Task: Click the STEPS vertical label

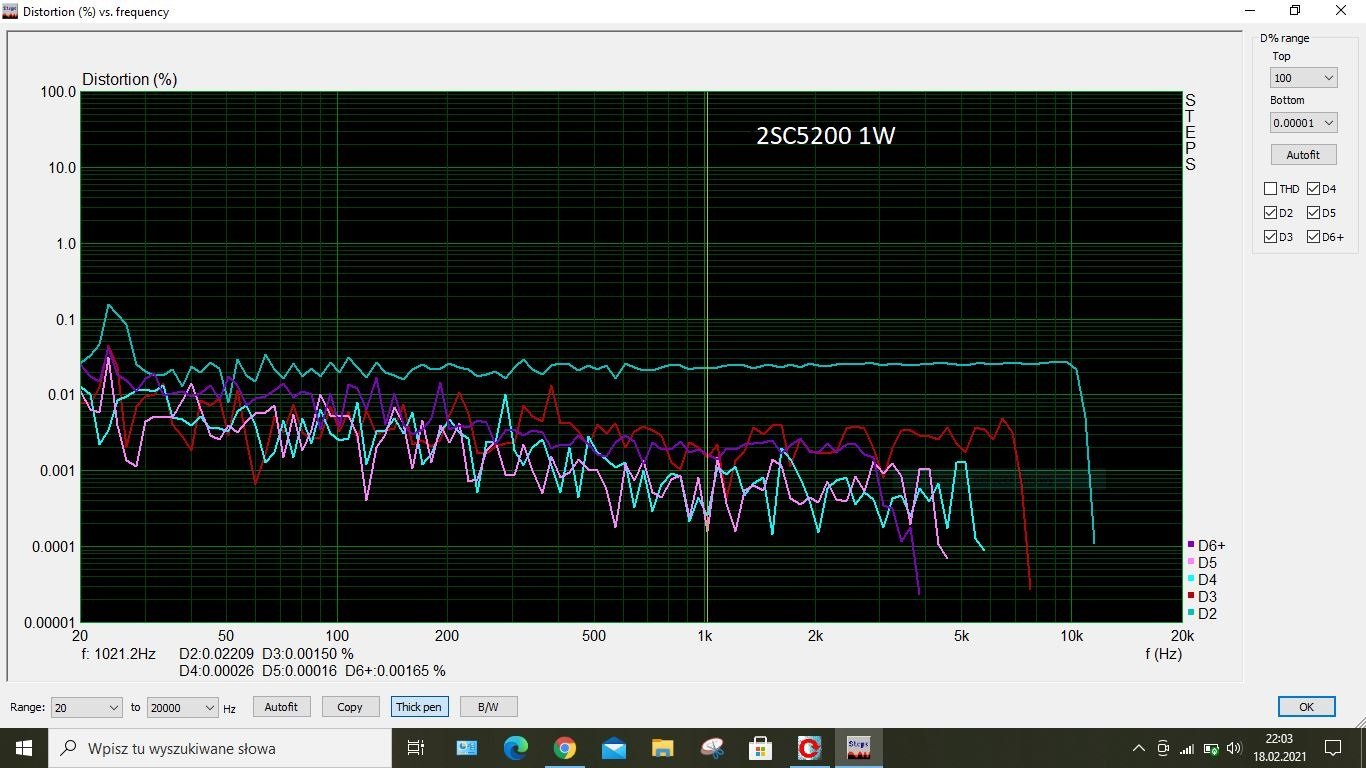Action: point(1190,132)
